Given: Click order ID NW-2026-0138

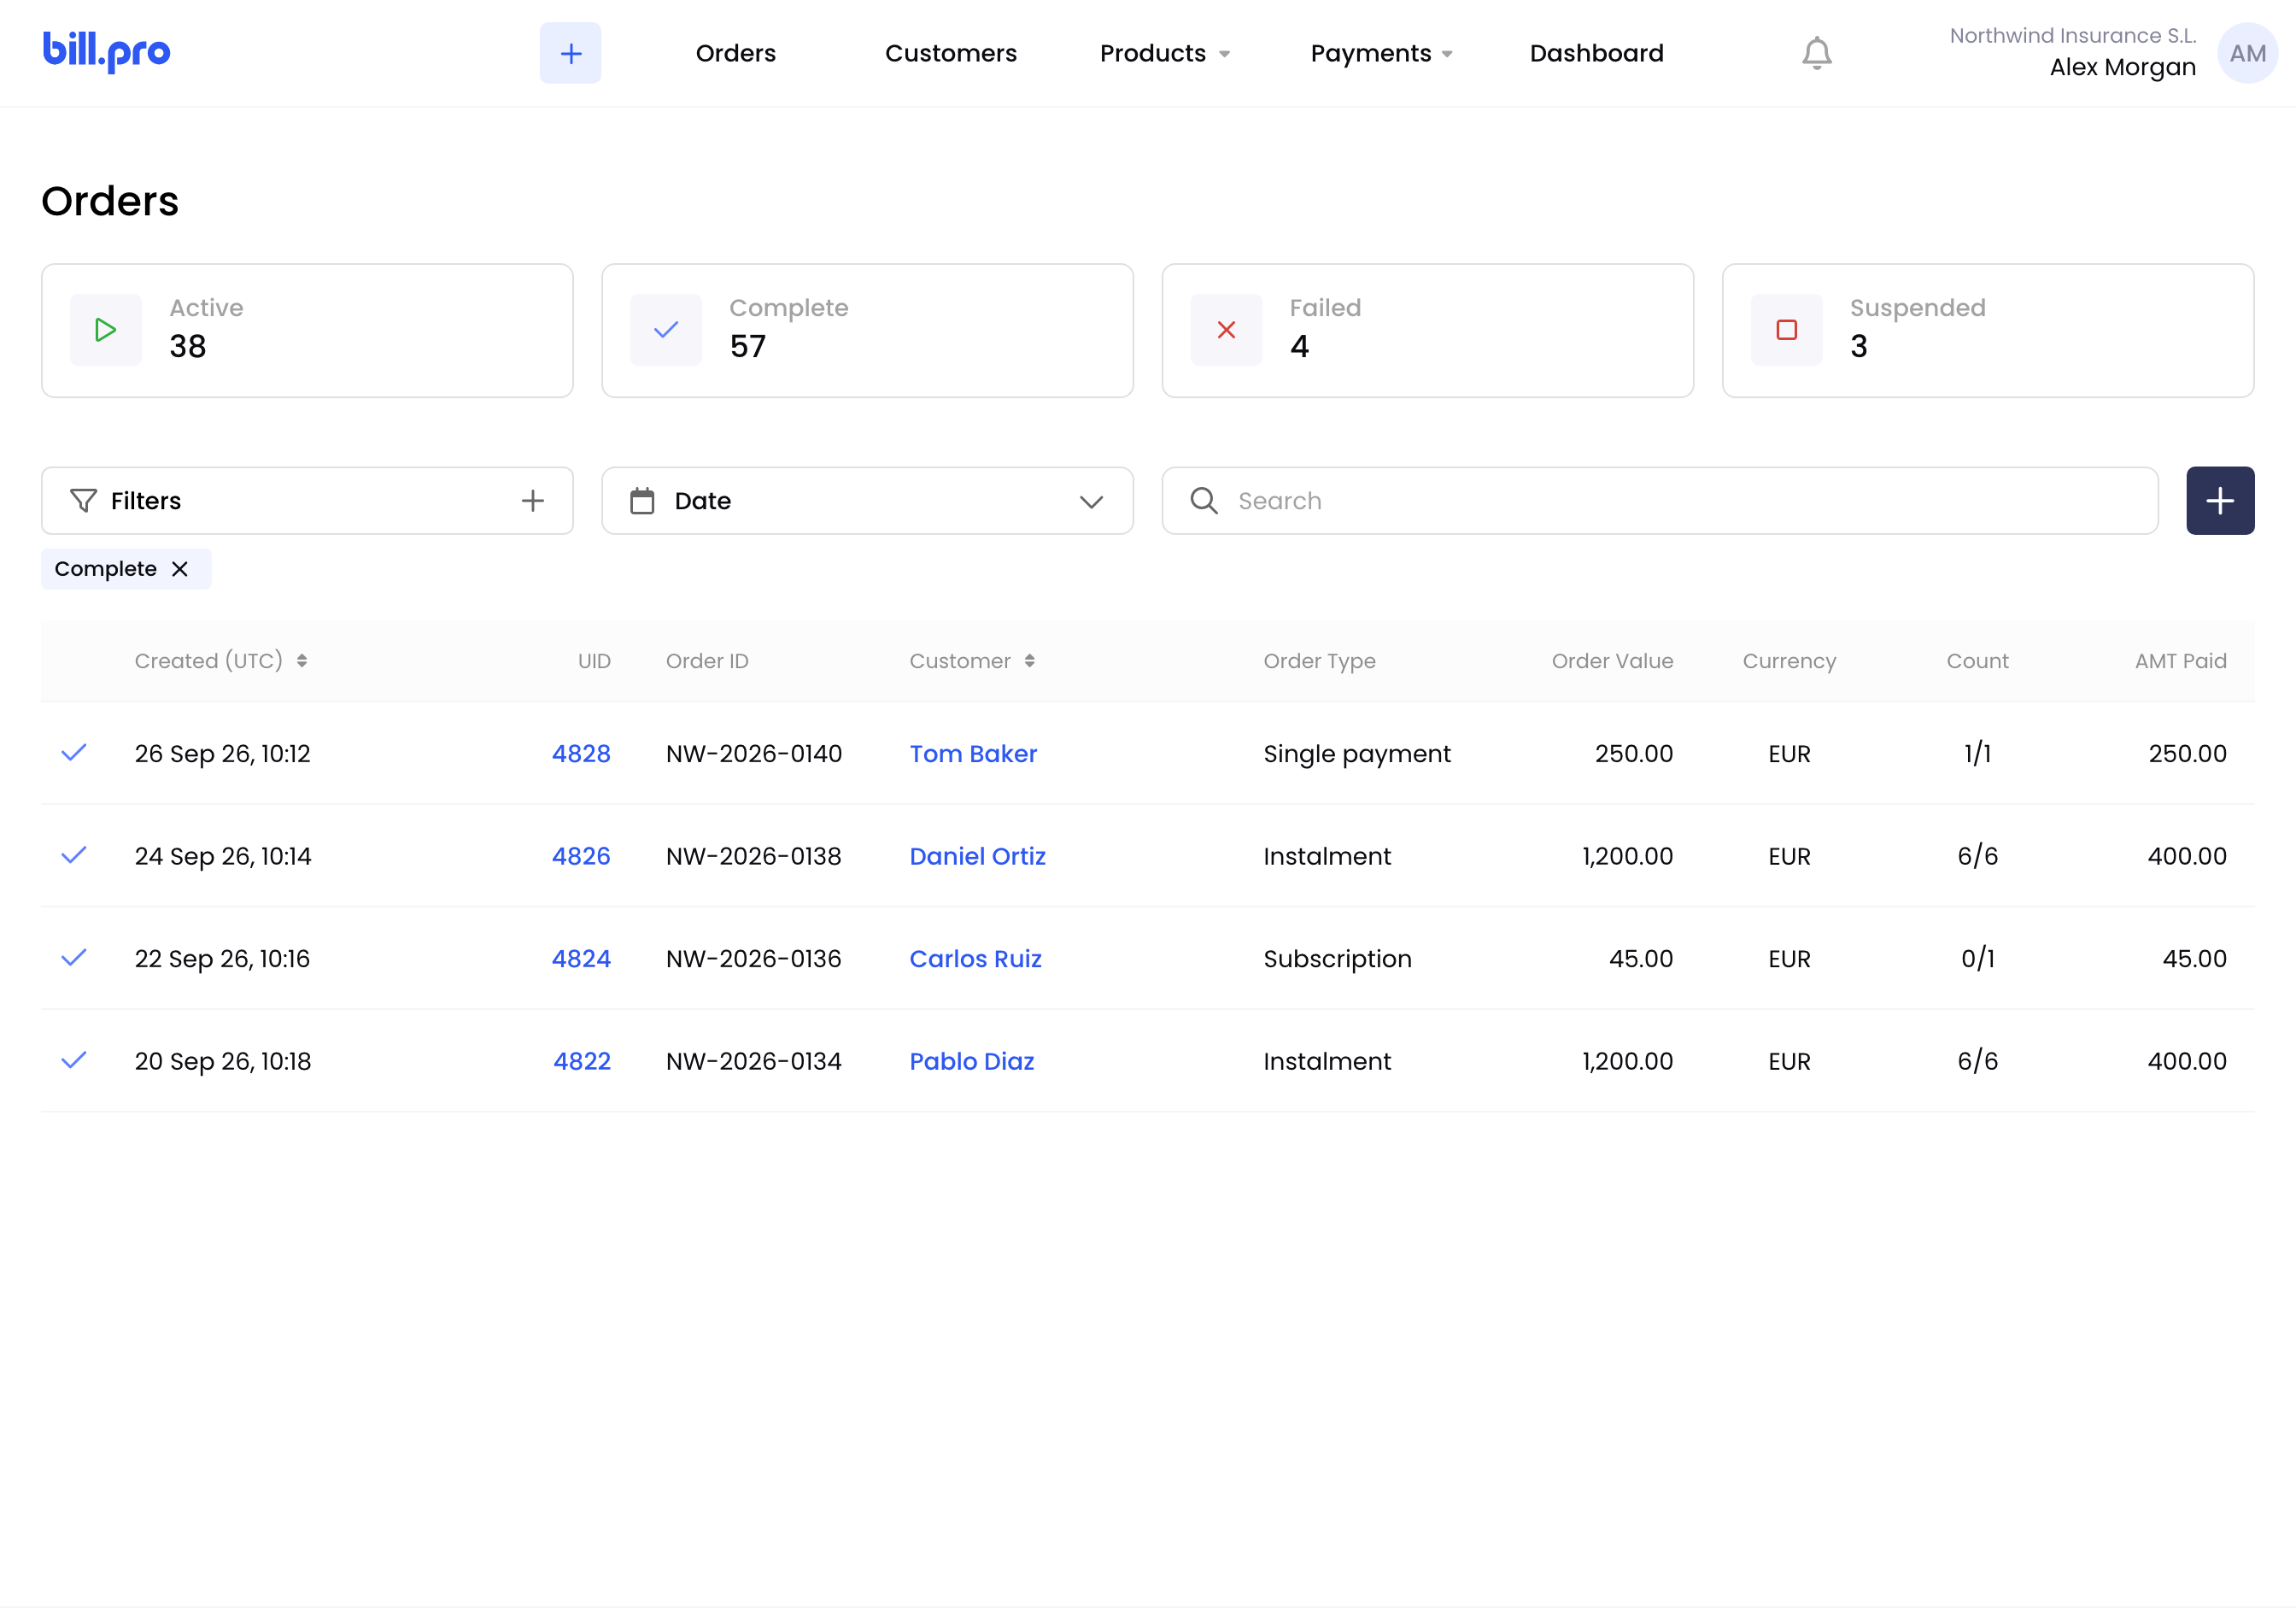Looking at the screenshot, I should (x=754, y=856).
